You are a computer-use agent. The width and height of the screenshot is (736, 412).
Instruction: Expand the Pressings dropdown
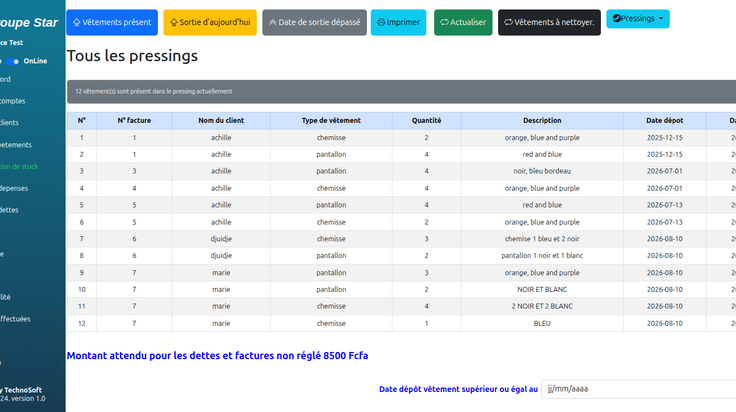point(638,19)
